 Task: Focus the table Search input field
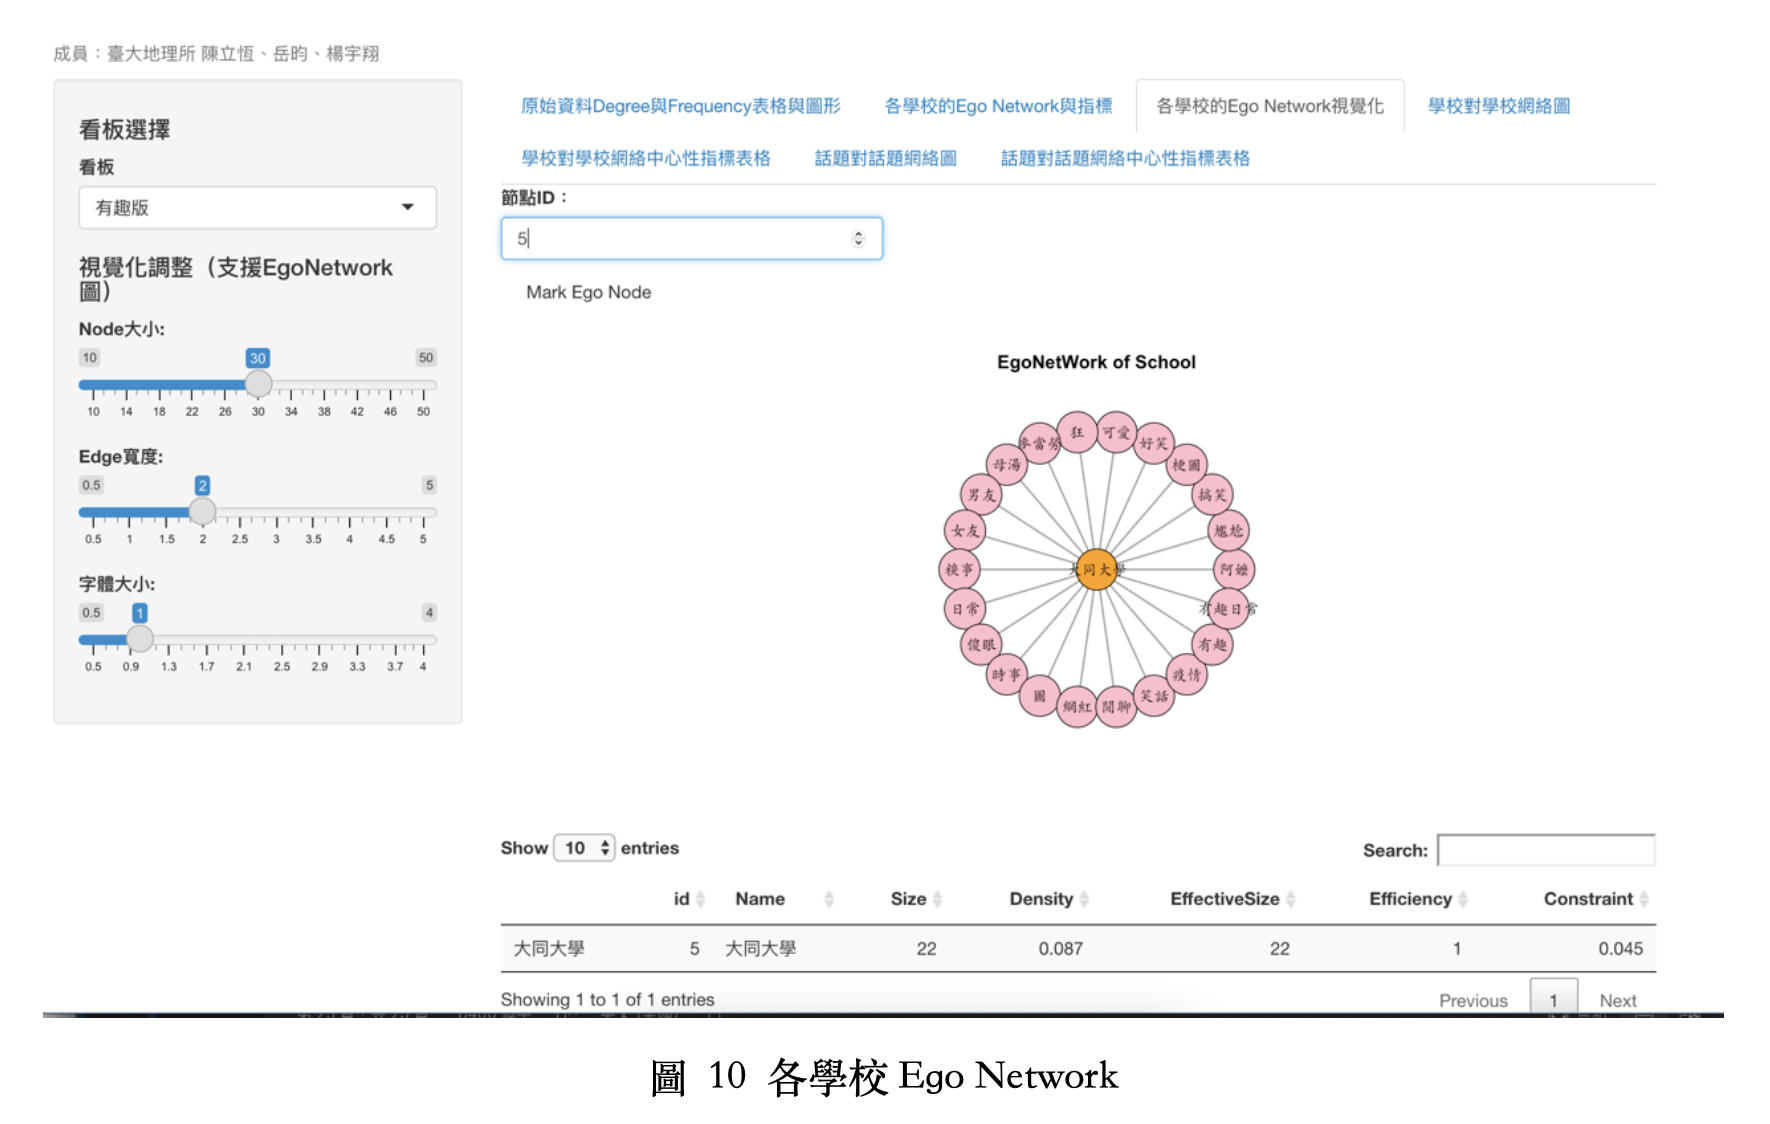point(1545,850)
